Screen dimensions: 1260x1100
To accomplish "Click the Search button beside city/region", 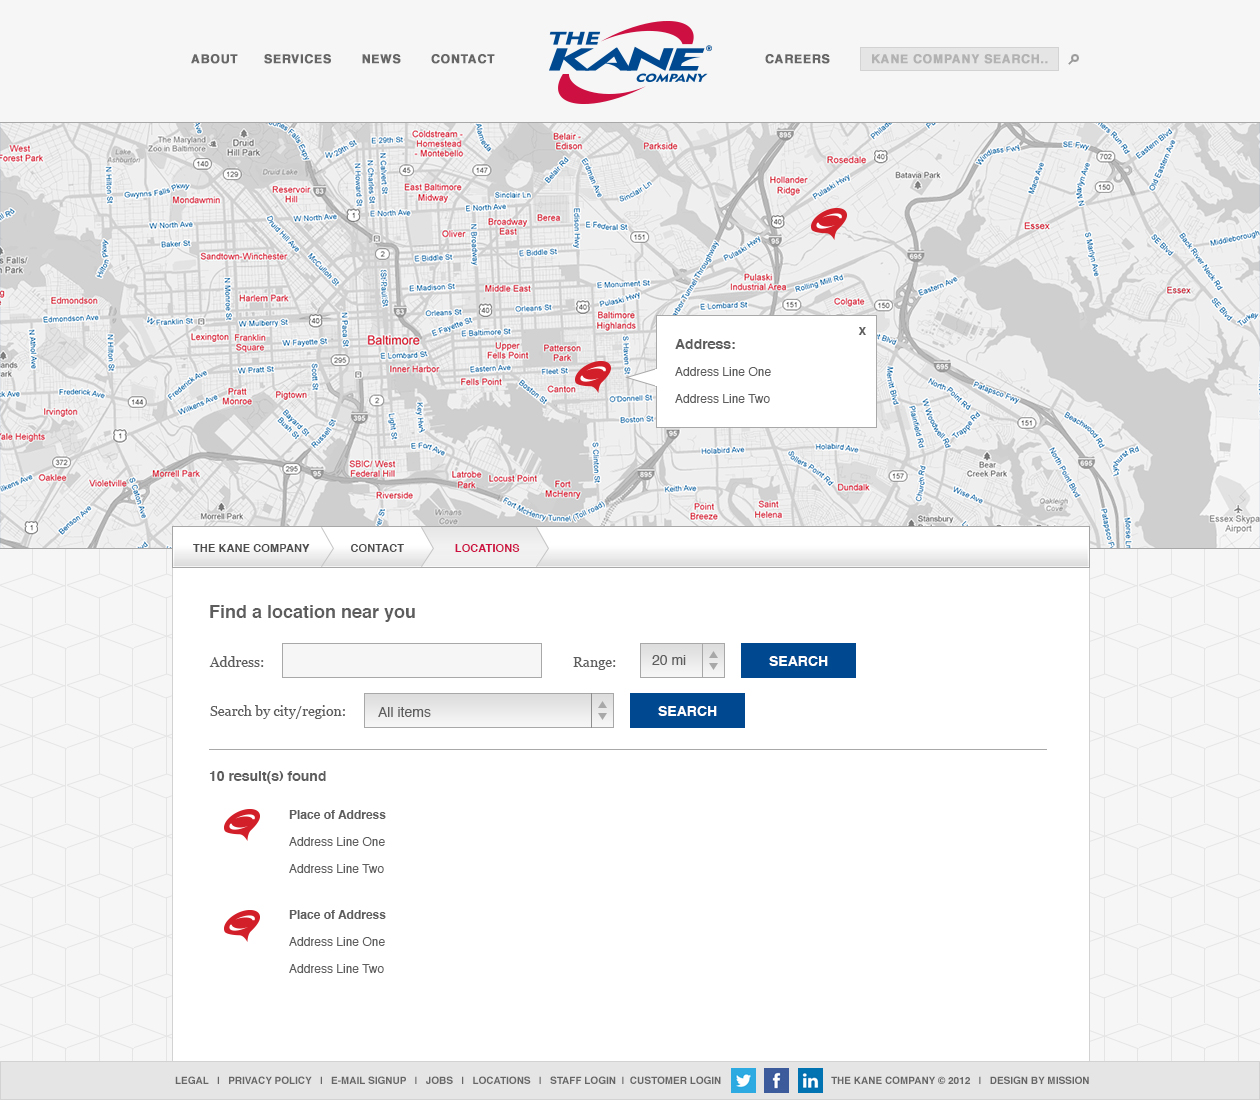I will point(687,711).
